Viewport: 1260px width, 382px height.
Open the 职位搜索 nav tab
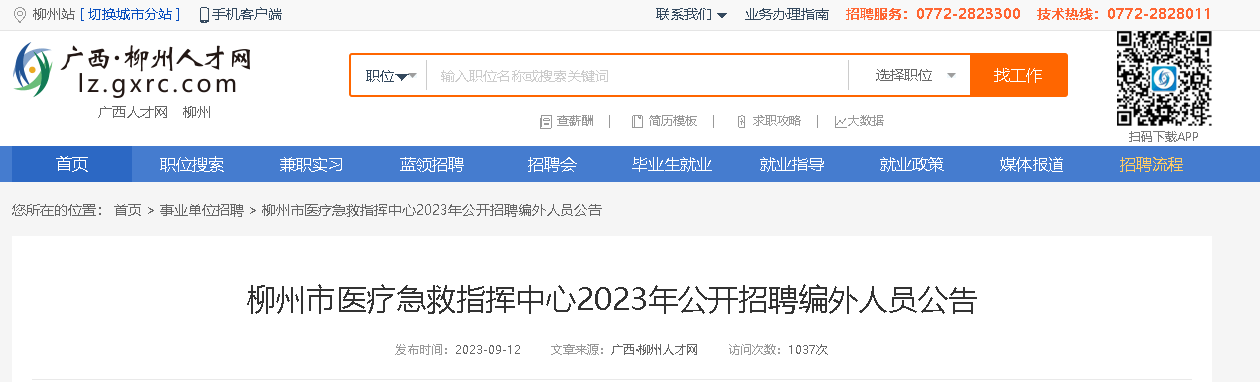[x=192, y=164]
